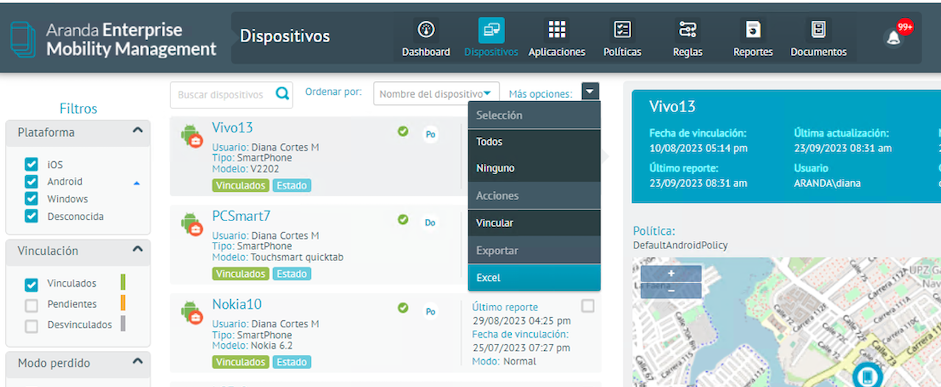Screen dimensions: 941x387
Task: Uncheck the iOS platform filter
Action: [x=31, y=164]
